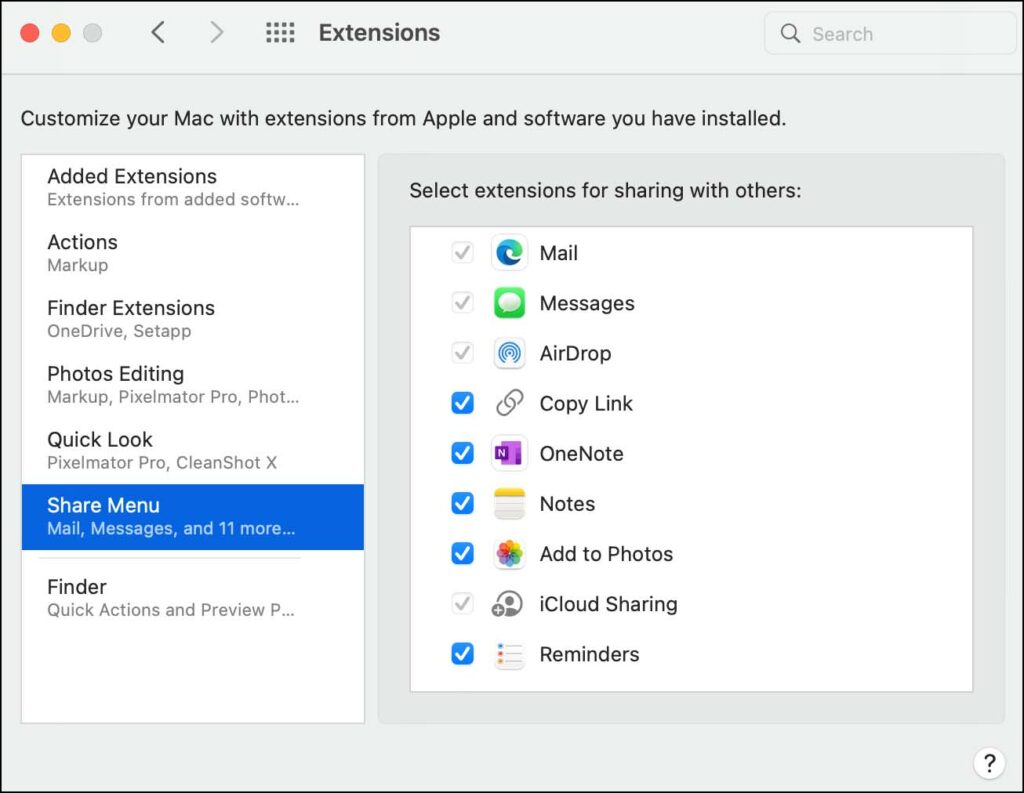Screen dimensions: 1024x793
Task: Show all preferences with grid icon
Action: tap(280, 33)
